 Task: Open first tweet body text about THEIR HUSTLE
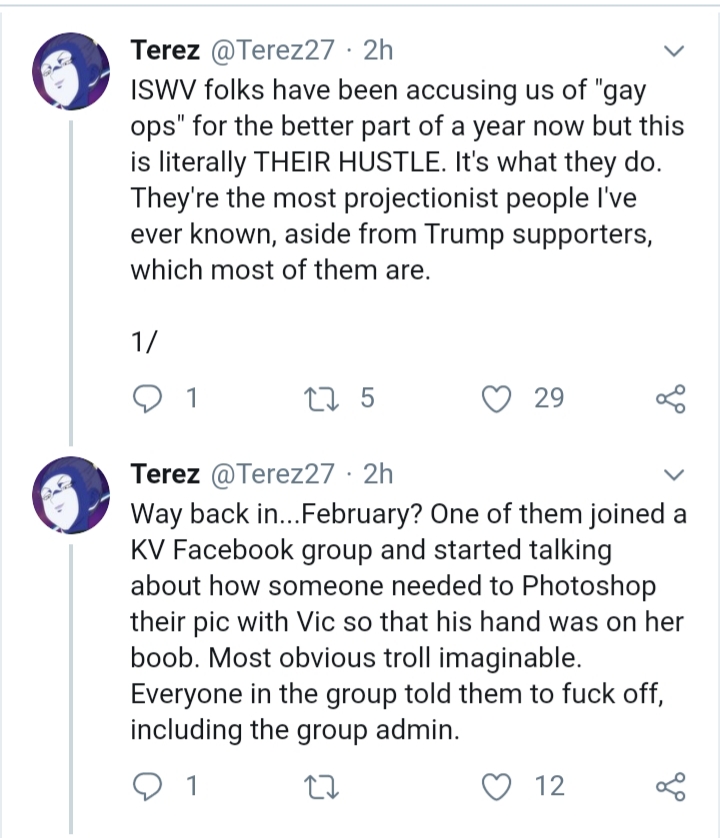click(x=407, y=180)
